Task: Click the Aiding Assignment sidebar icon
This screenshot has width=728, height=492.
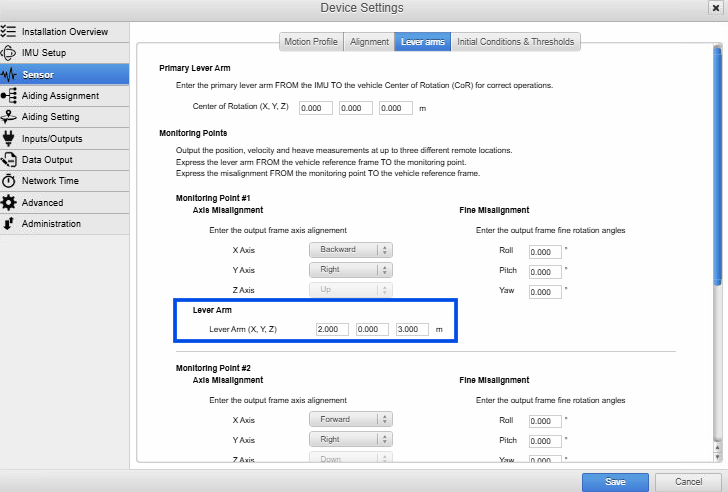Action: (x=9, y=96)
